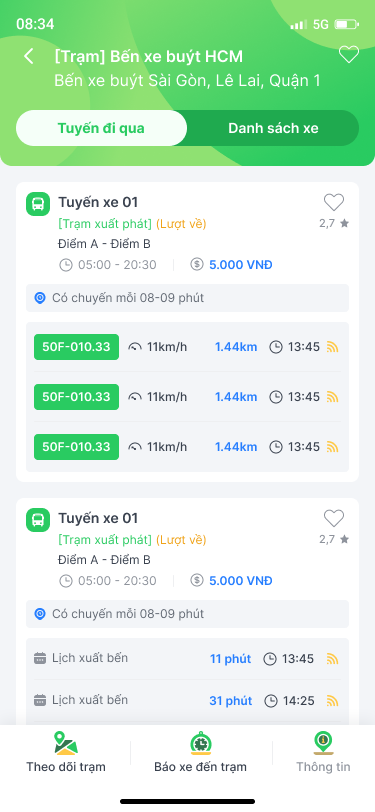Favorite the station with header heart icon
Viewport: 375px width, 812px height.
pos(349,54)
